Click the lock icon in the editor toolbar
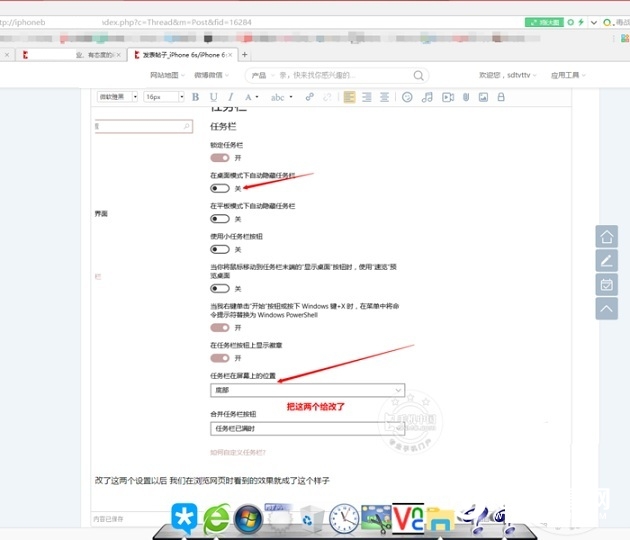This screenshot has height=540, width=630. click(501, 97)
